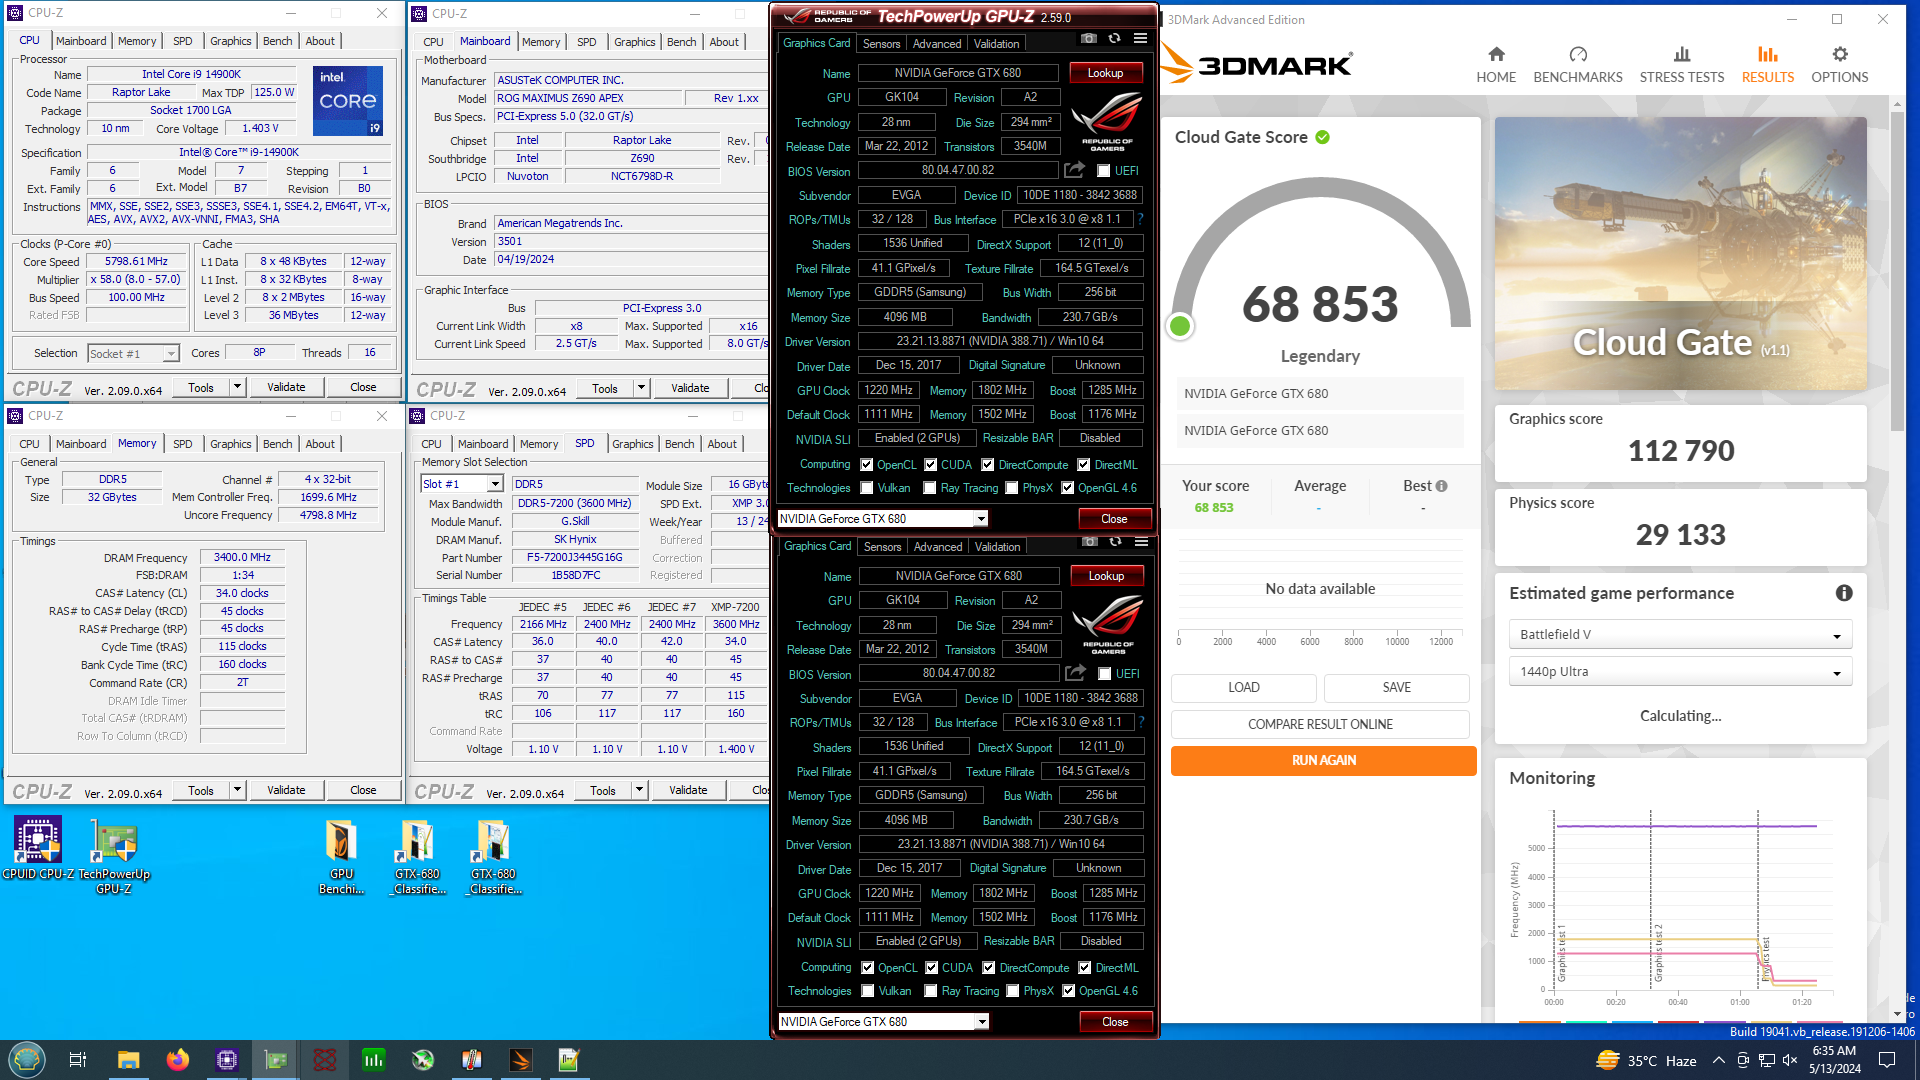Click the Cloud Gate benchmark thumbnail
This screenshot has width=1920, height=1080.
[1680, 253]
